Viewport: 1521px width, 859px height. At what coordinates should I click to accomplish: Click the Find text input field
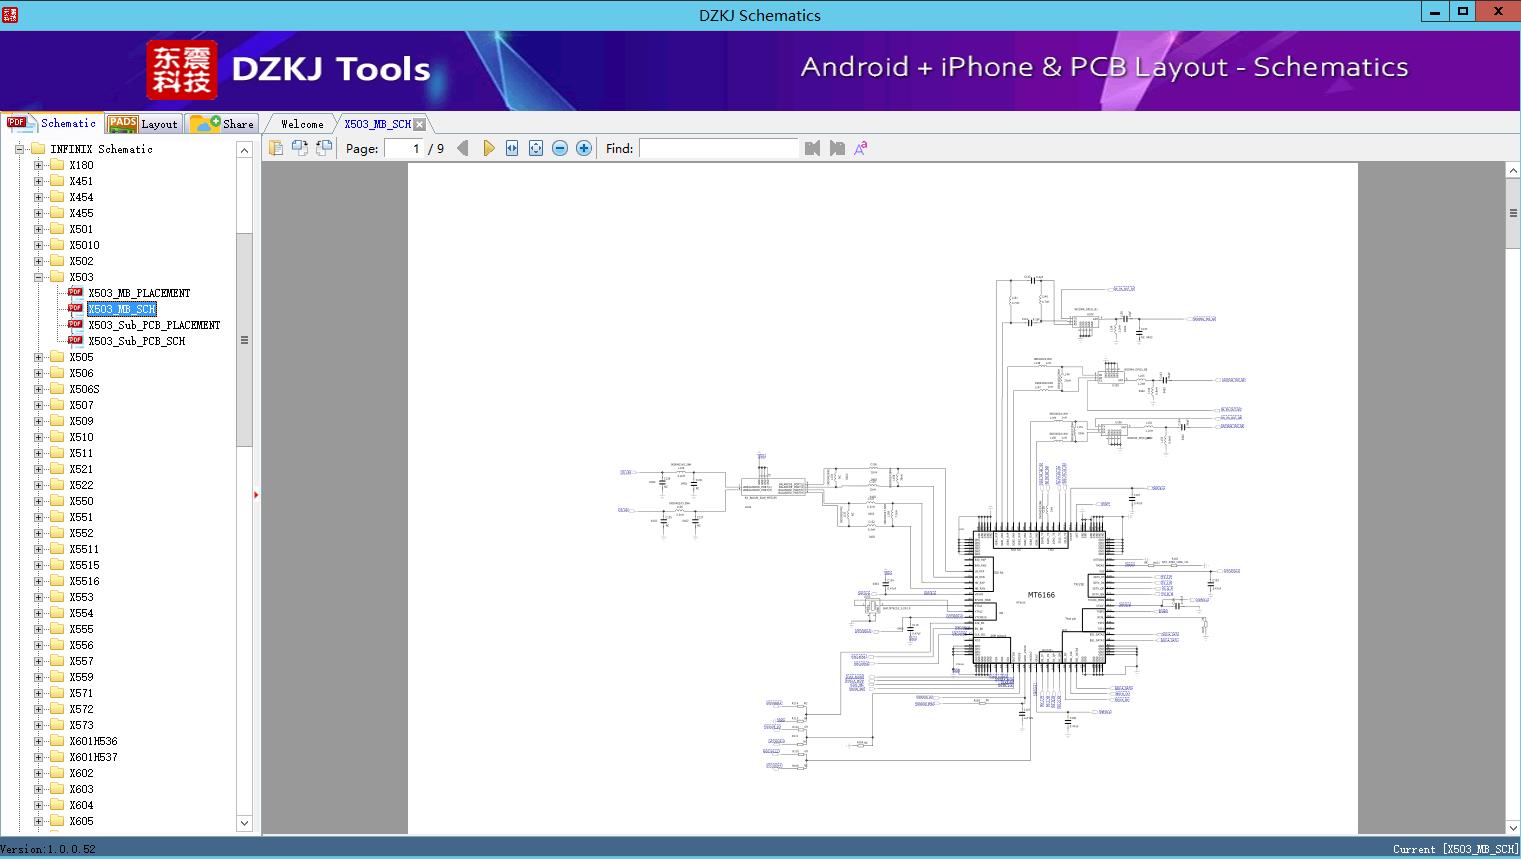click(x=718, y=148)
